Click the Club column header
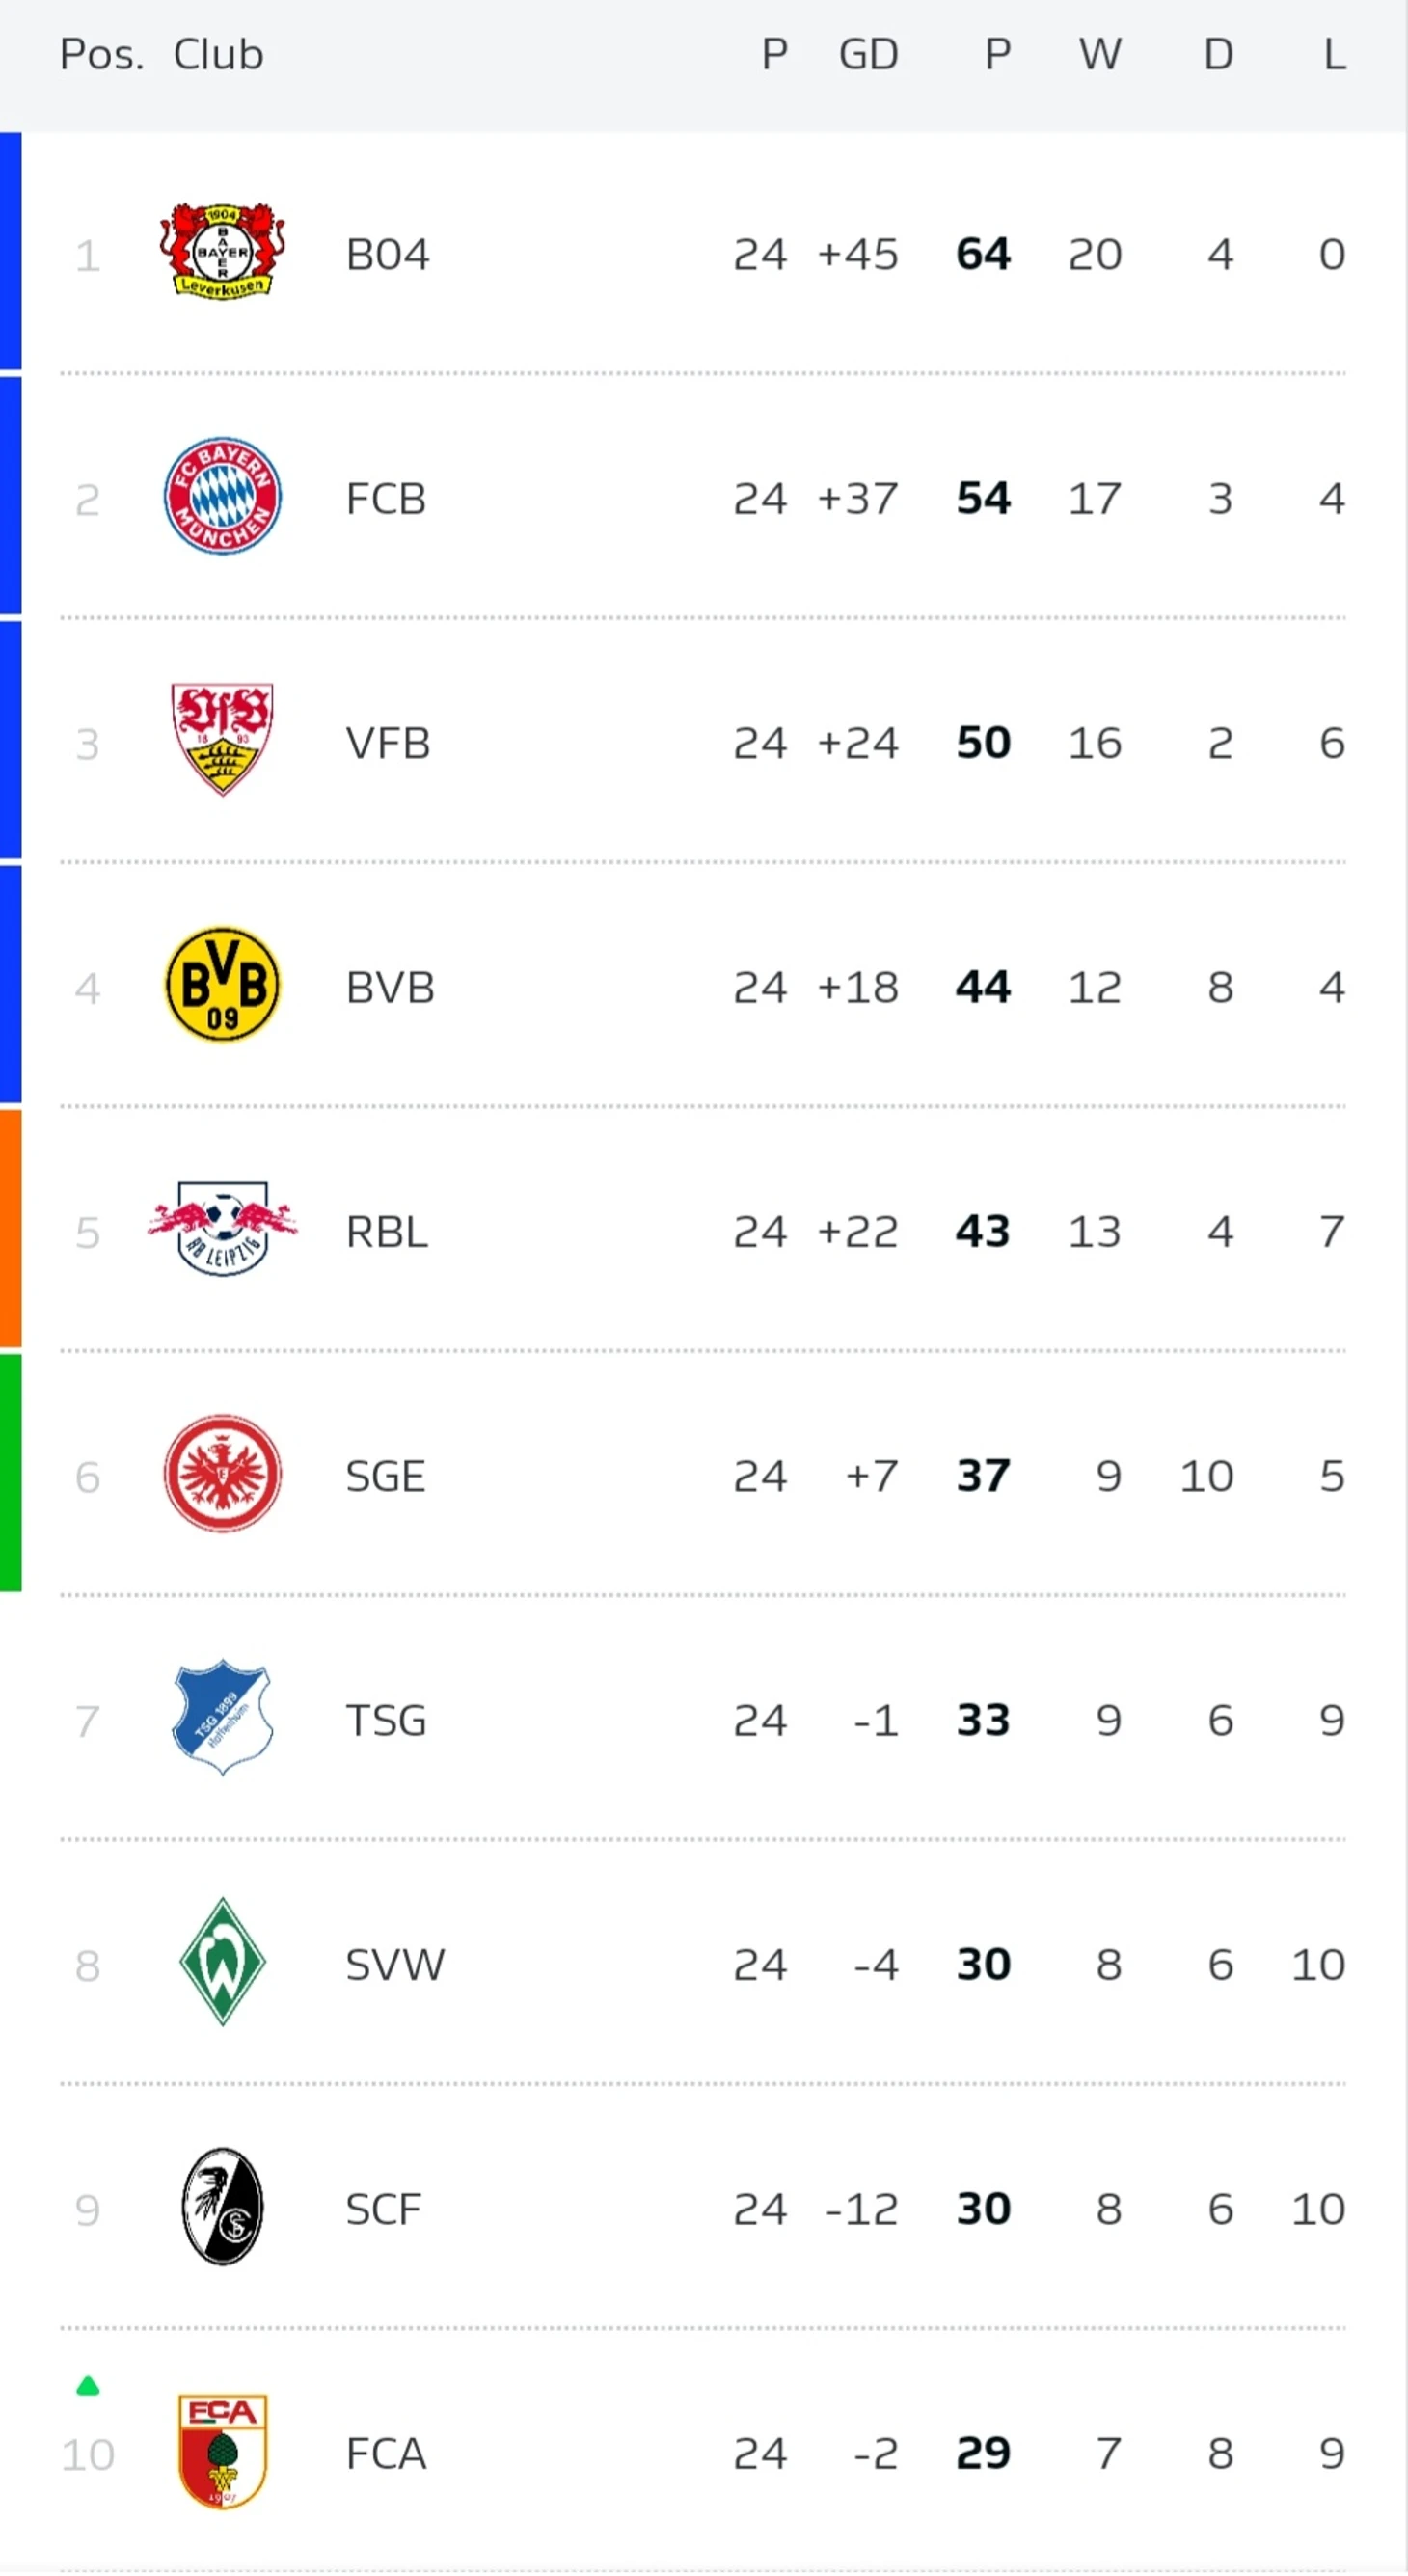 (x=218, y=54)
